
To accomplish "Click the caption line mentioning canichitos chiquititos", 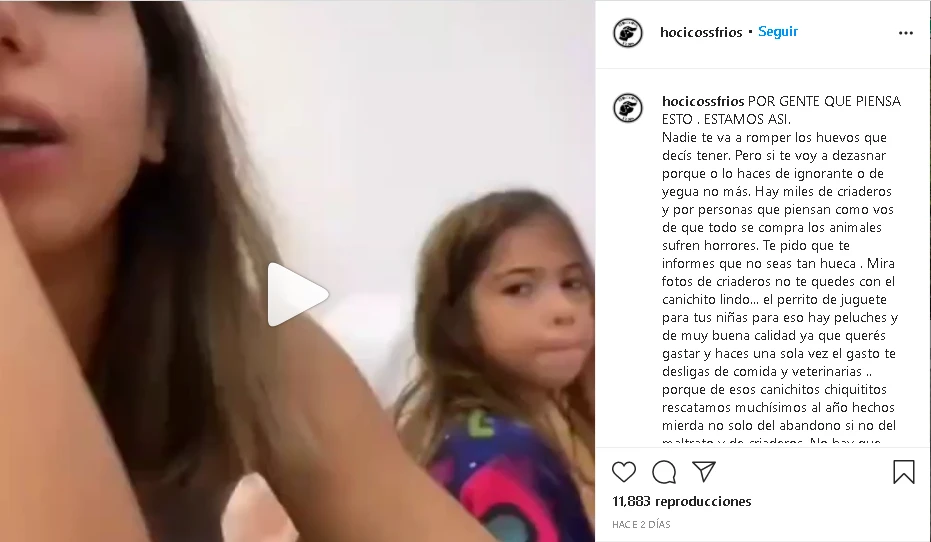I will [774, 389].
